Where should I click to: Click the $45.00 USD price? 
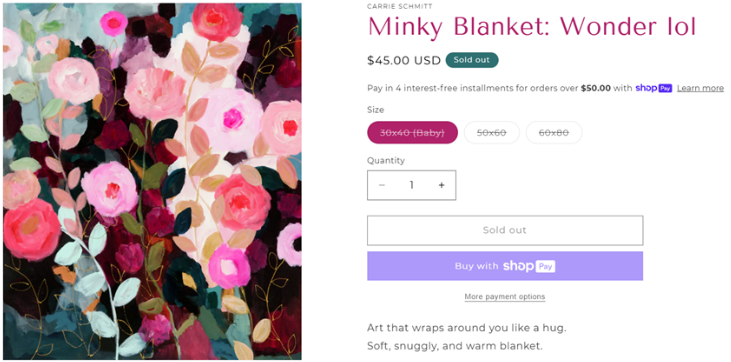(x=404, y=61)
